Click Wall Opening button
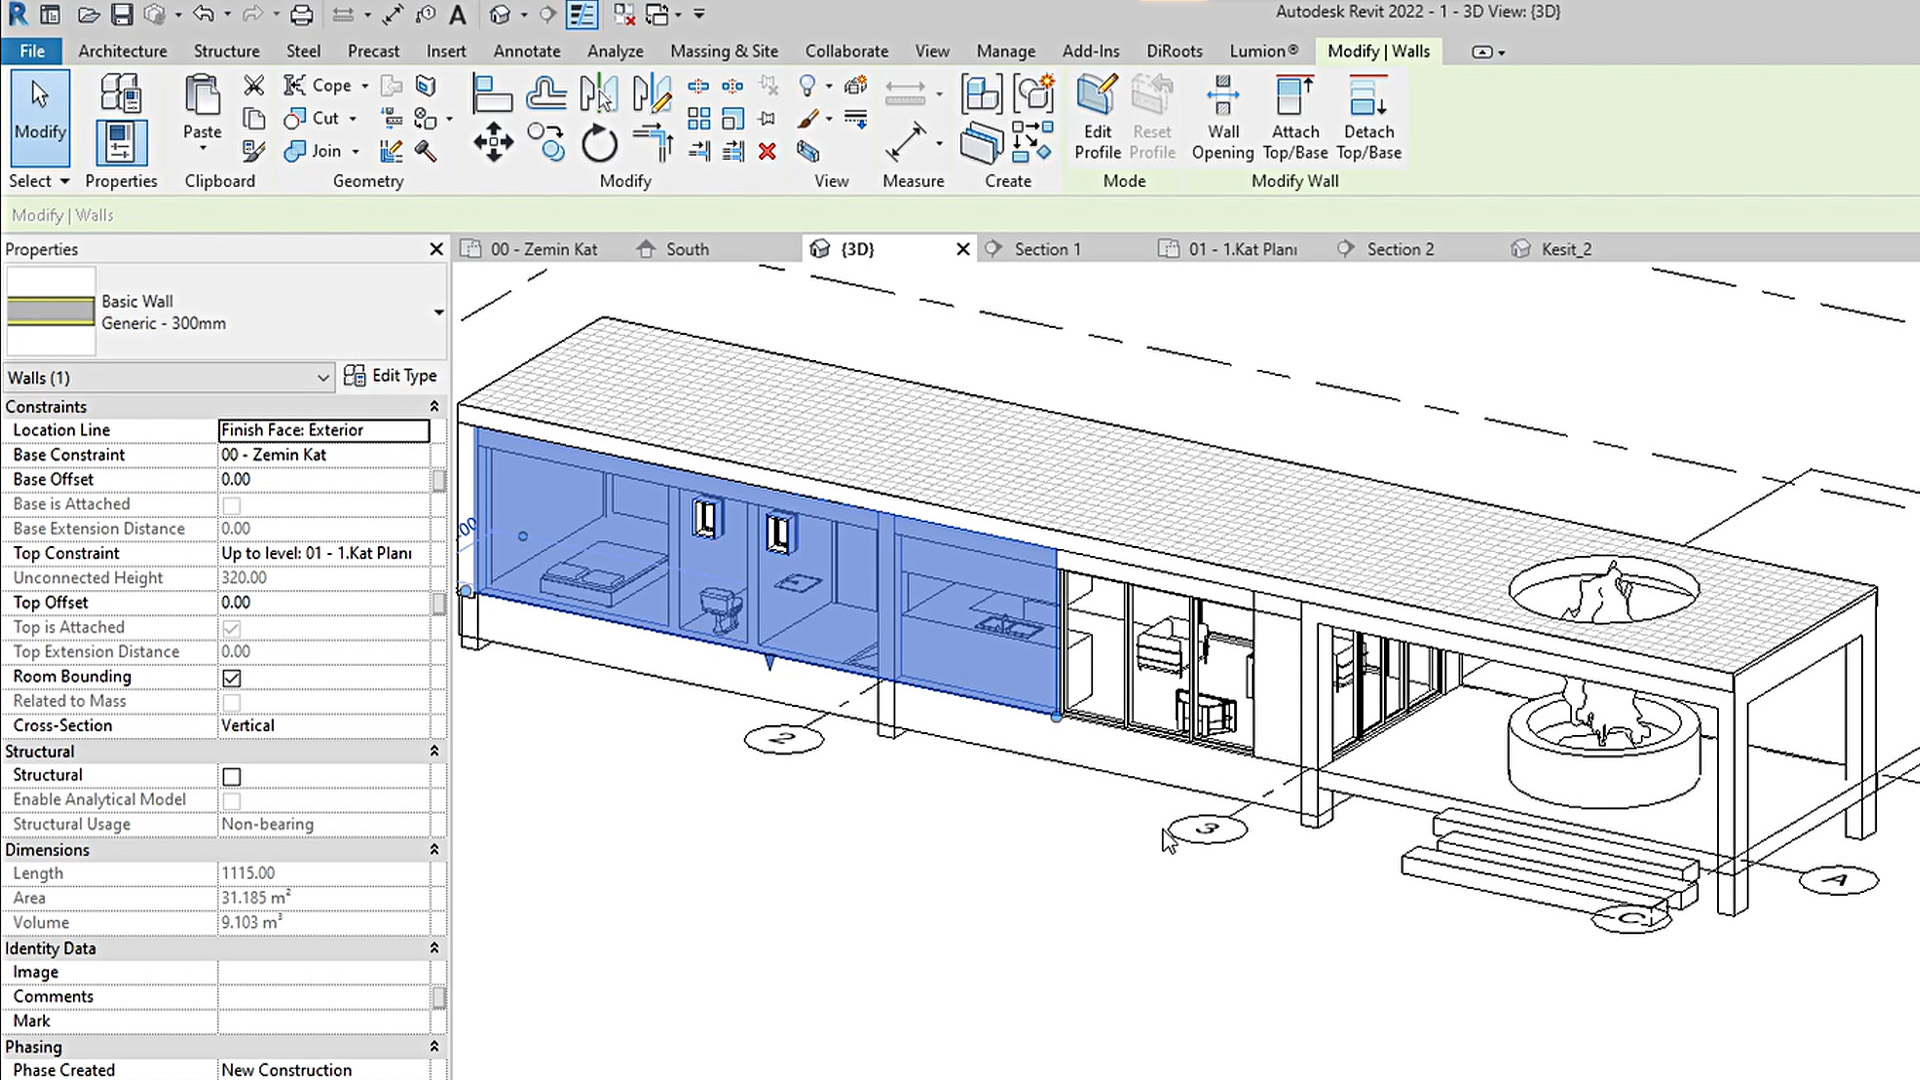Viewport: 1920px width, 1080px height. 1223,117
